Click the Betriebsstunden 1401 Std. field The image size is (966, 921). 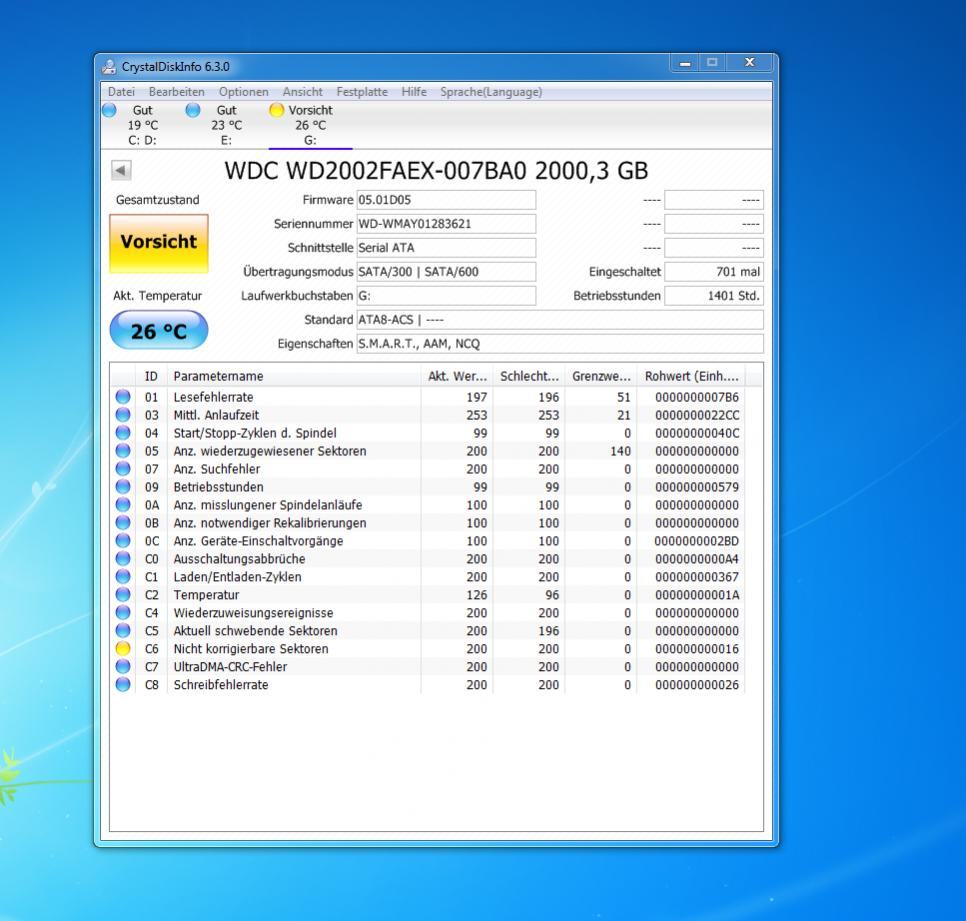[x=714, y=296]
